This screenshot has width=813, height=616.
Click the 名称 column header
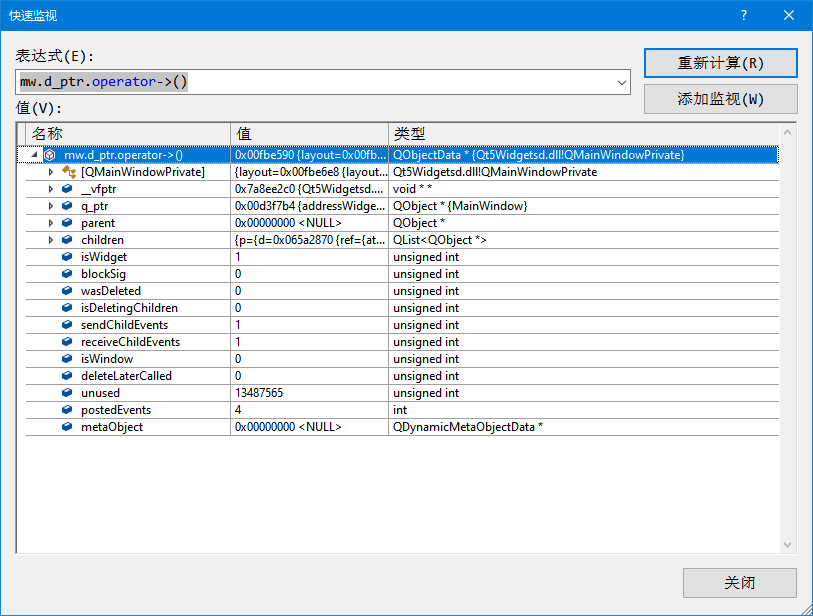coord(128,134)
